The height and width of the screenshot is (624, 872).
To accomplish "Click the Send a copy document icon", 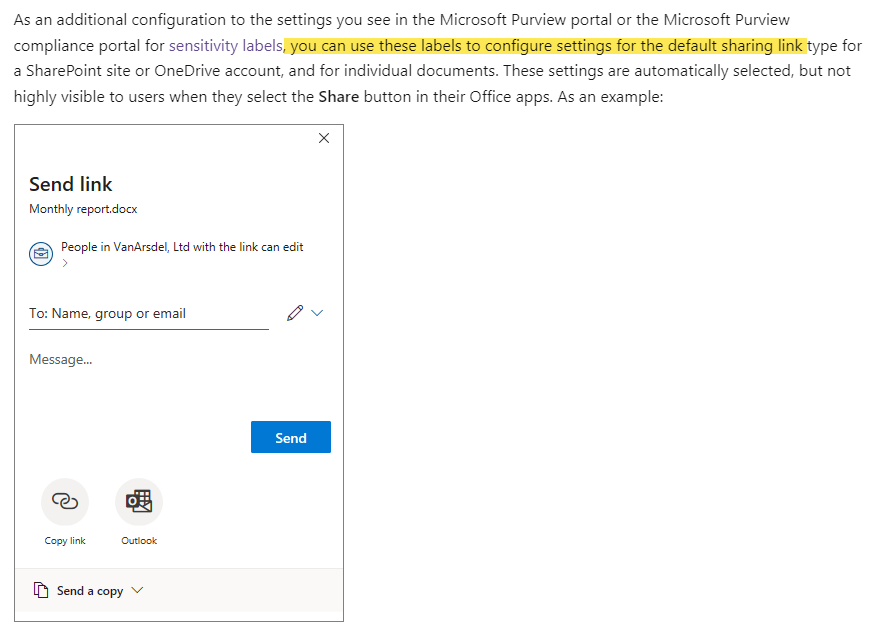I will [41, 591].
